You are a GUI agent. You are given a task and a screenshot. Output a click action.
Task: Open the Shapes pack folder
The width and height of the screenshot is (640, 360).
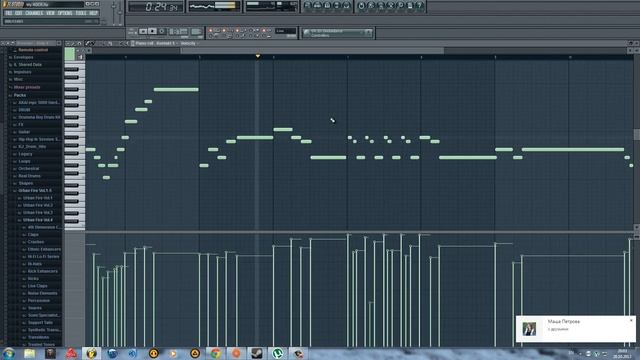[x=26, y=183]
